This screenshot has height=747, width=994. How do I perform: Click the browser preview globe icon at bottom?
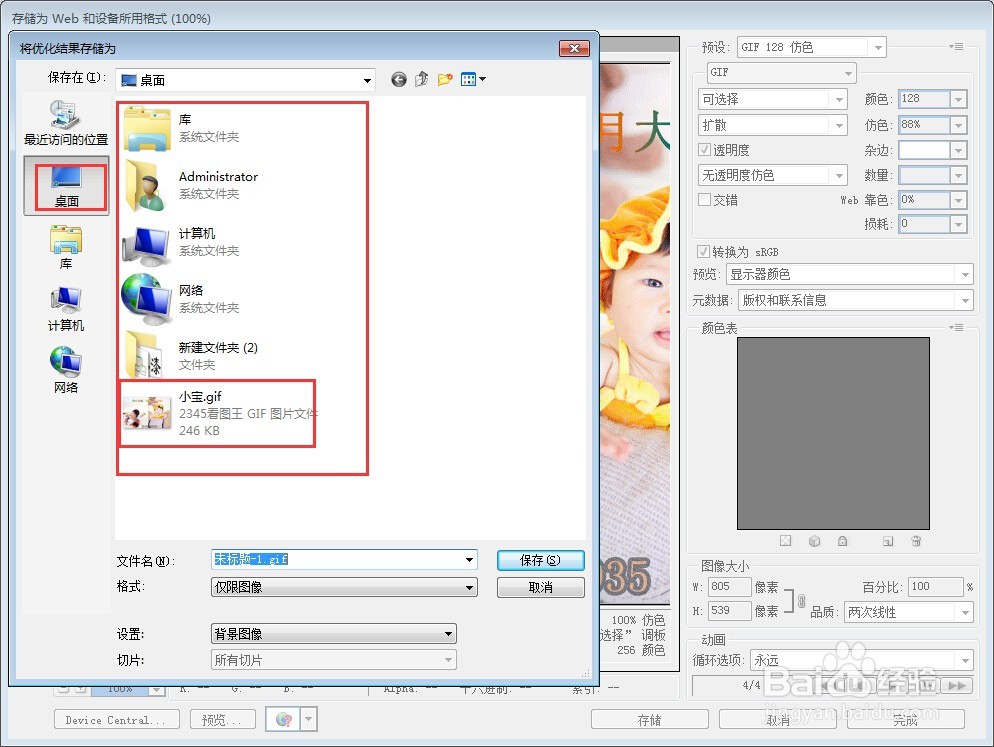pos(286,719)
